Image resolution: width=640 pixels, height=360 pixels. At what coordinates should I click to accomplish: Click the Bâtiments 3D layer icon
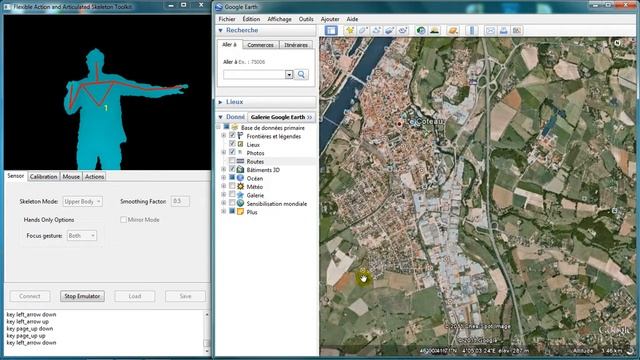(240, 169)
